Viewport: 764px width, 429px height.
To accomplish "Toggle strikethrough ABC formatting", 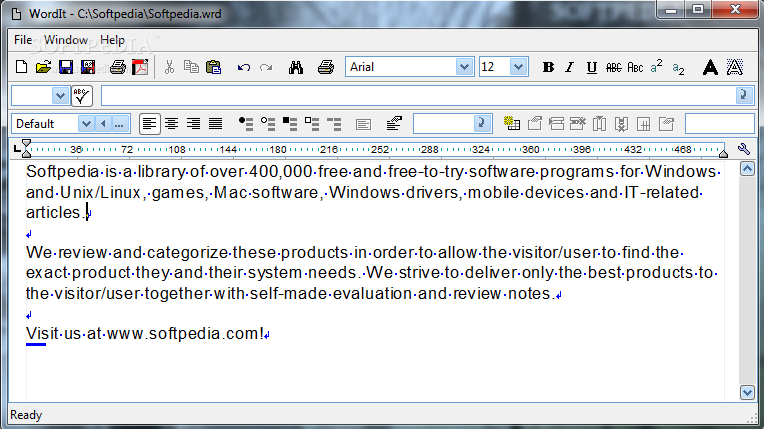I will click(613, 67).
